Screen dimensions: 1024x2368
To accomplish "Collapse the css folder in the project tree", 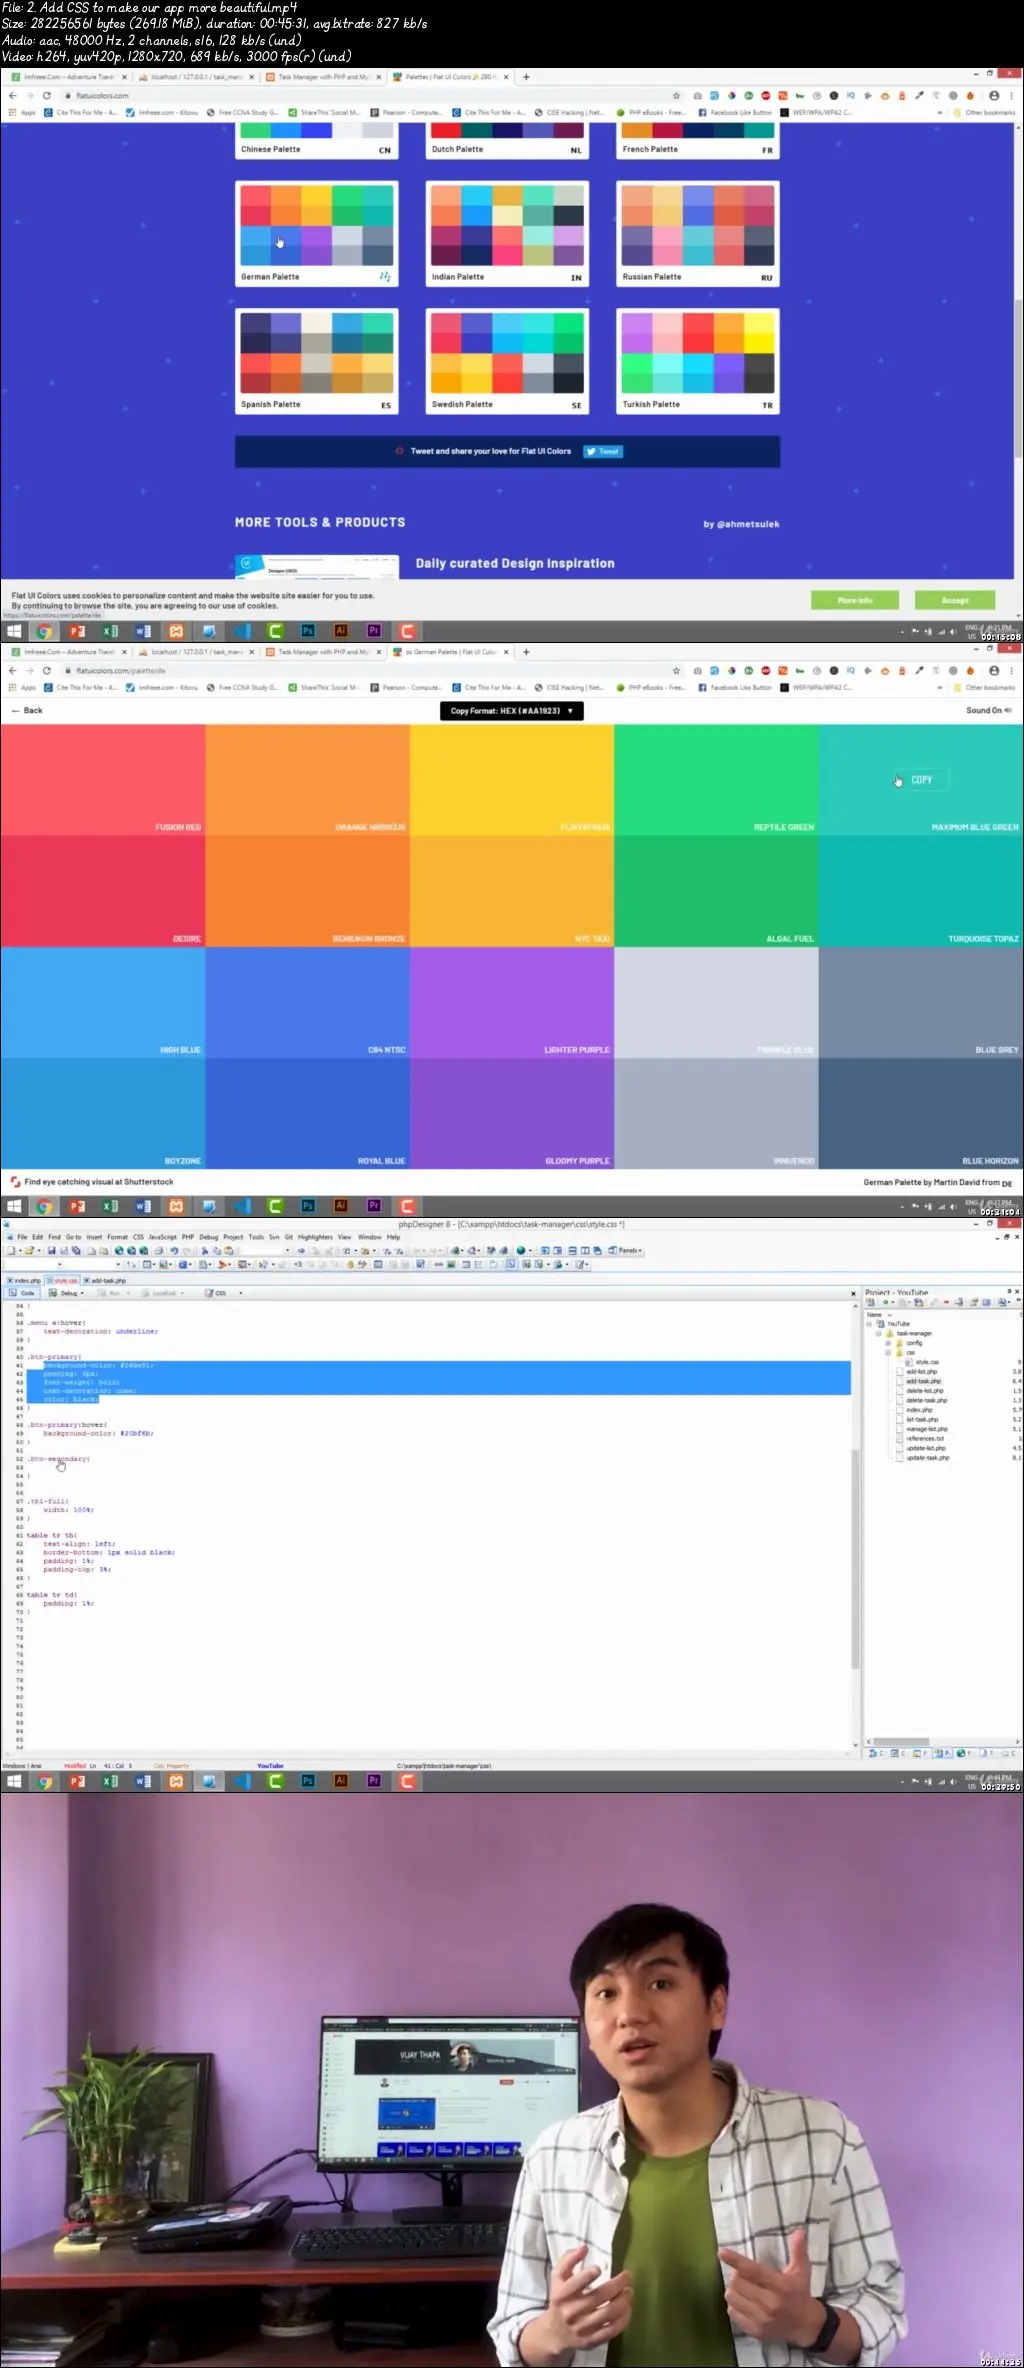I will click(888, 1353).
